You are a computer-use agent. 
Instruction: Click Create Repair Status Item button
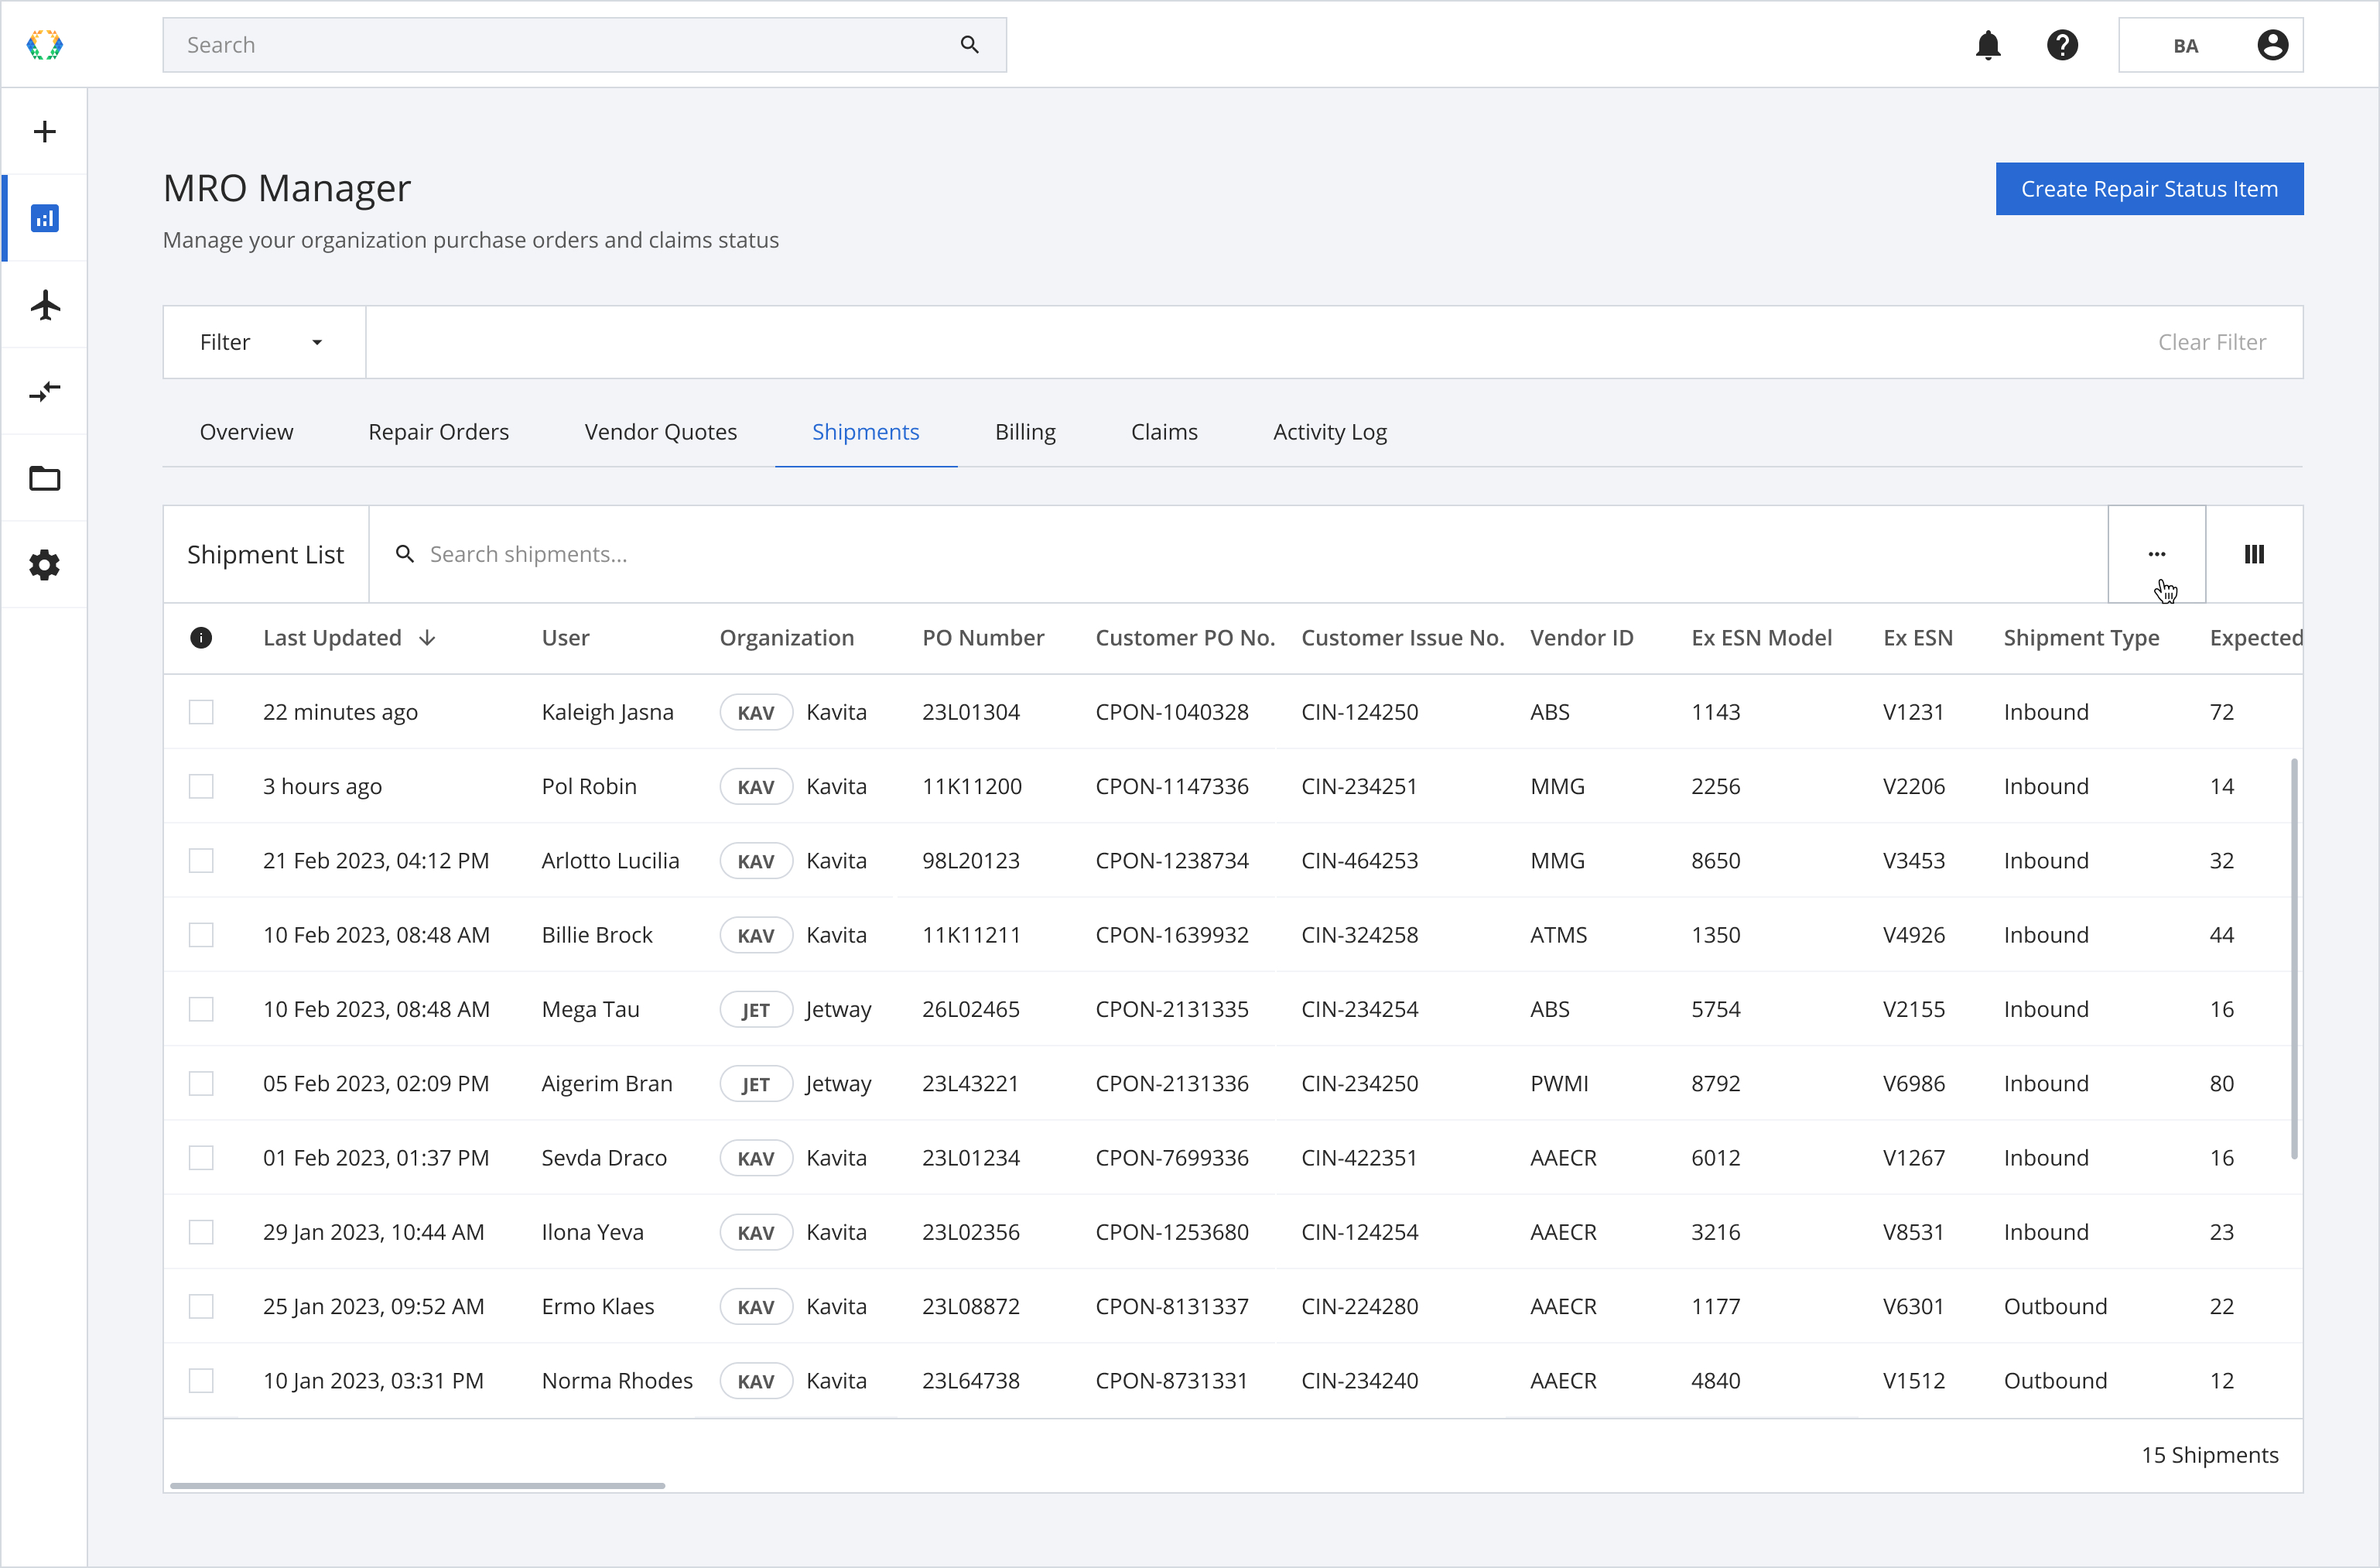pyautogui.click(x=2149, y=189)
